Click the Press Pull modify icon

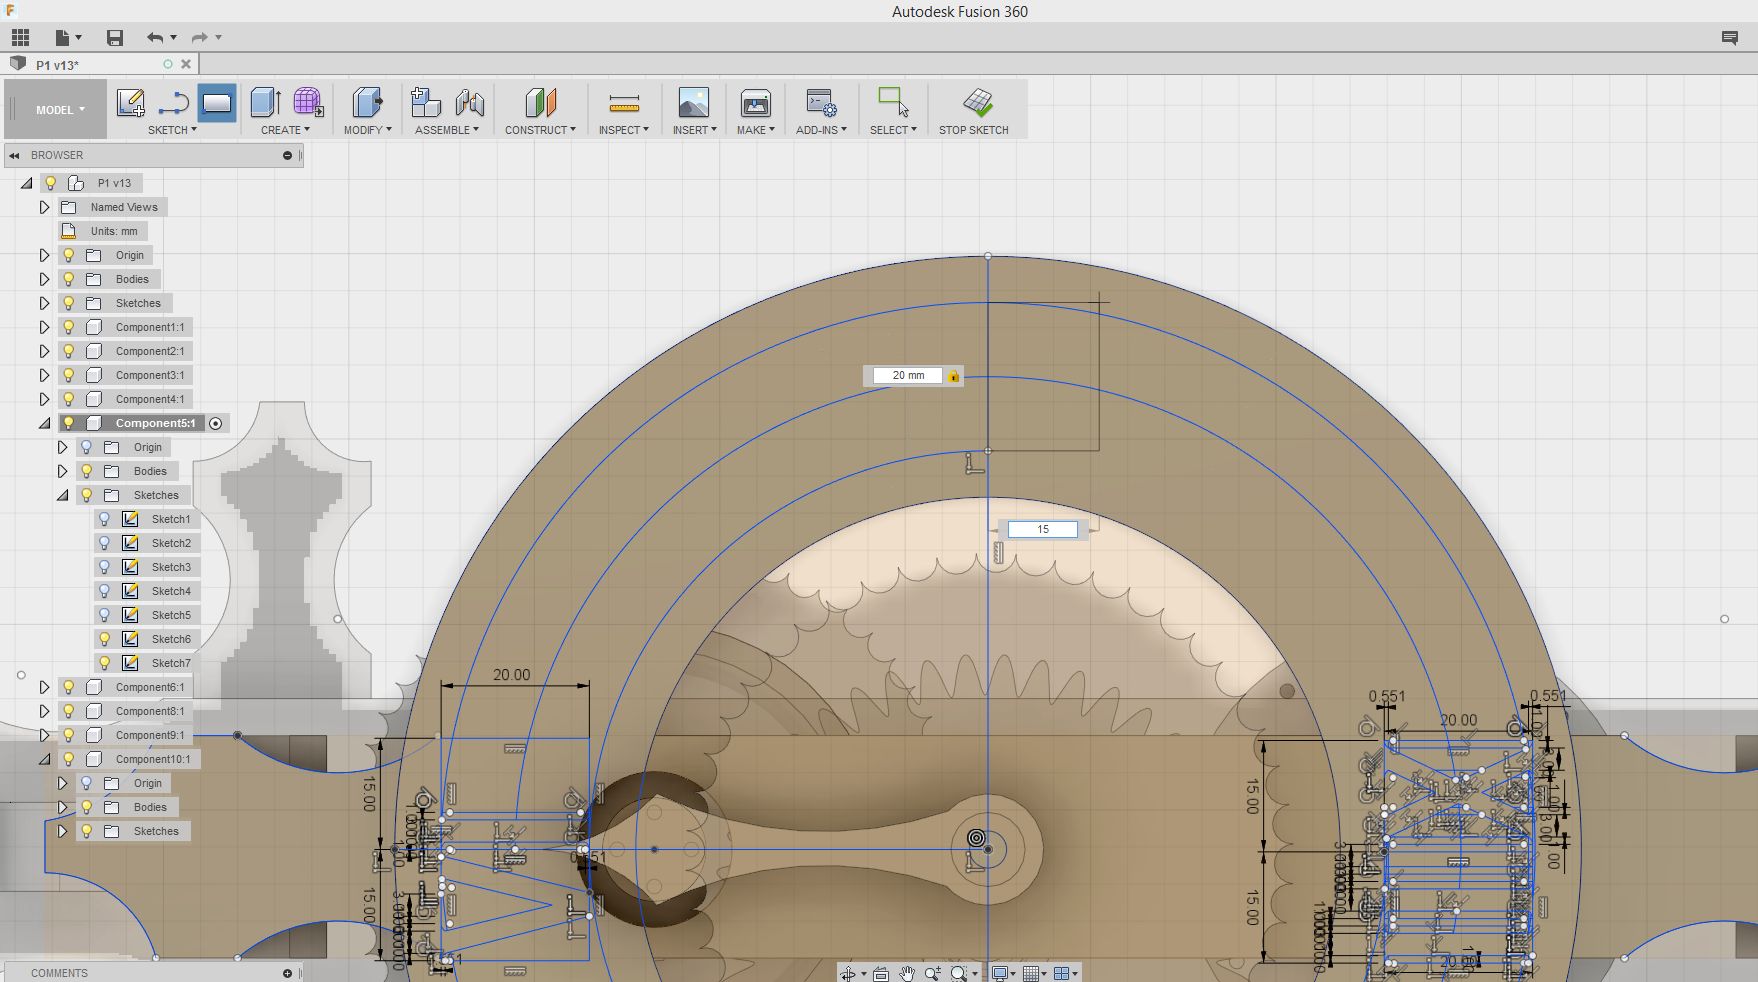[367, 102]
